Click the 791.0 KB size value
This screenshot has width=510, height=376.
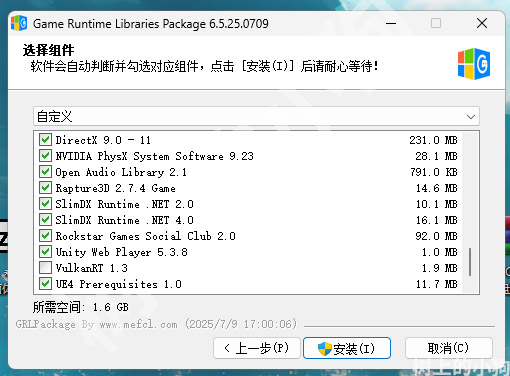434,172
